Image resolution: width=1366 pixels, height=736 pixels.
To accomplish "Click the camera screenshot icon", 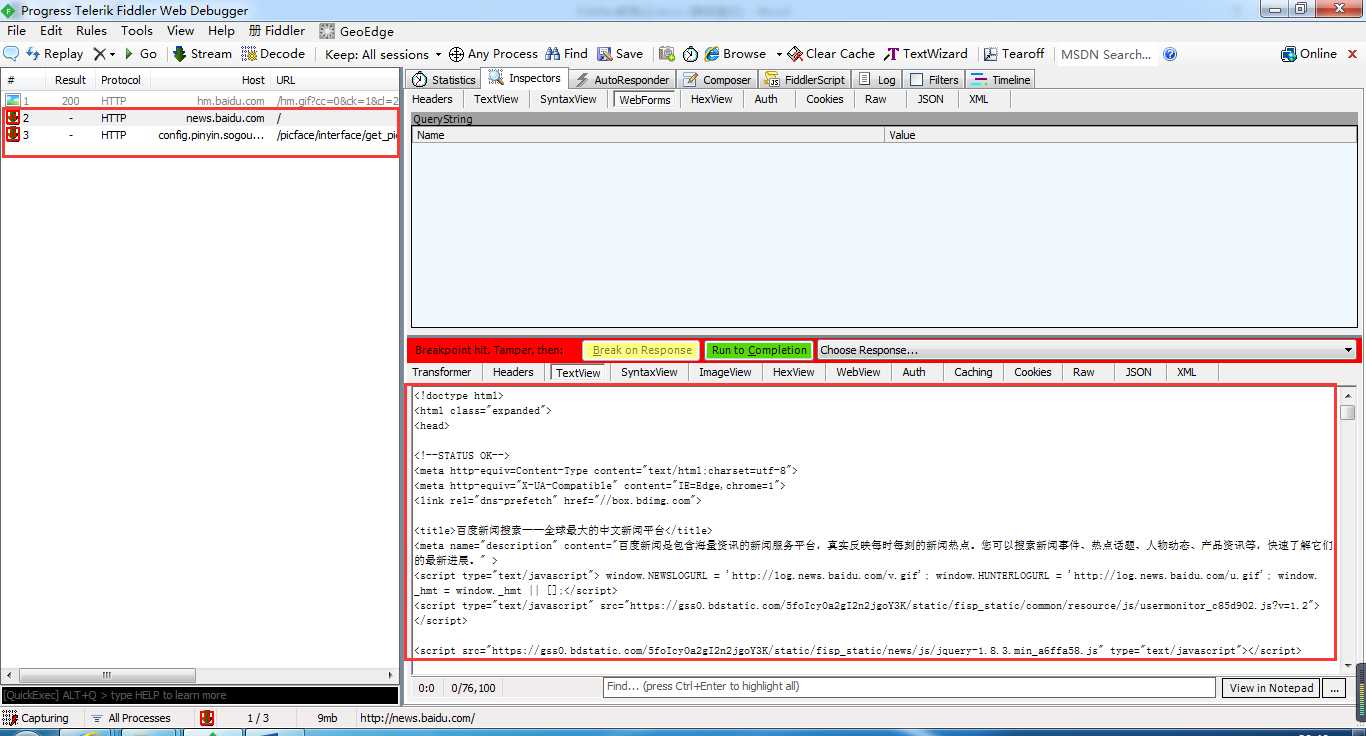I will tap(666, 54).
